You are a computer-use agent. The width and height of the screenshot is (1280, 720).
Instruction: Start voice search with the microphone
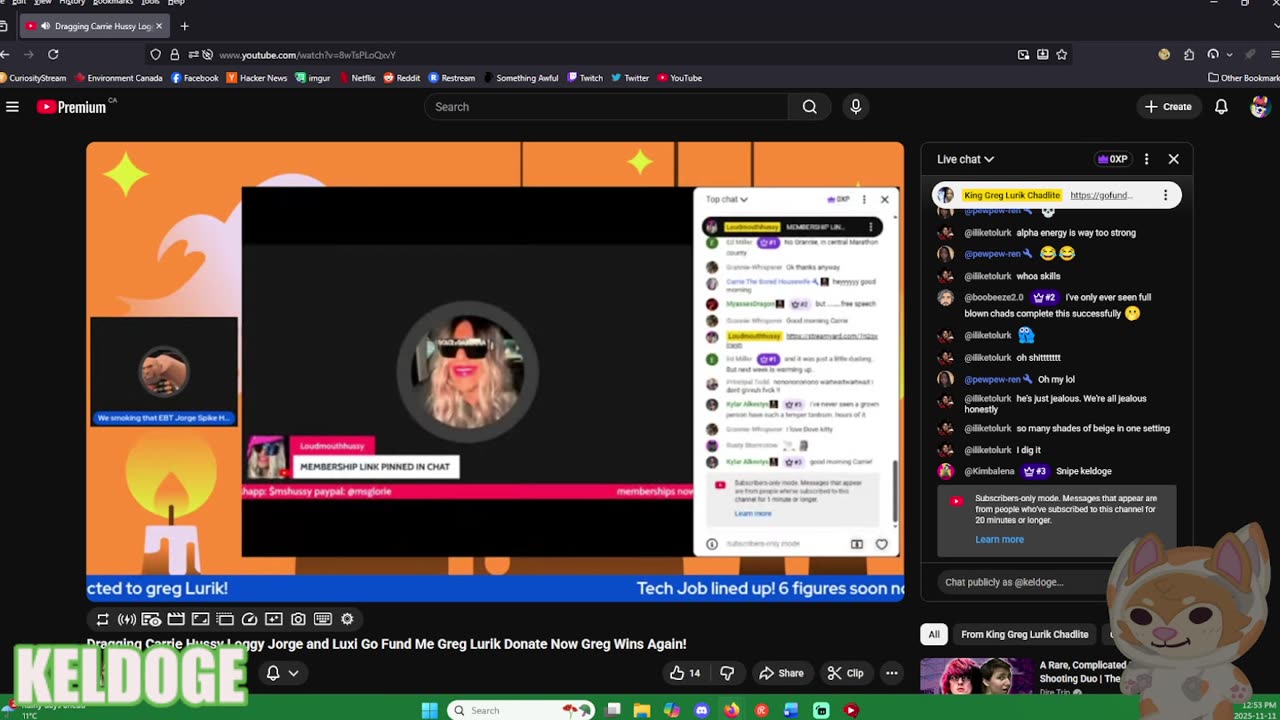point(855,107)
